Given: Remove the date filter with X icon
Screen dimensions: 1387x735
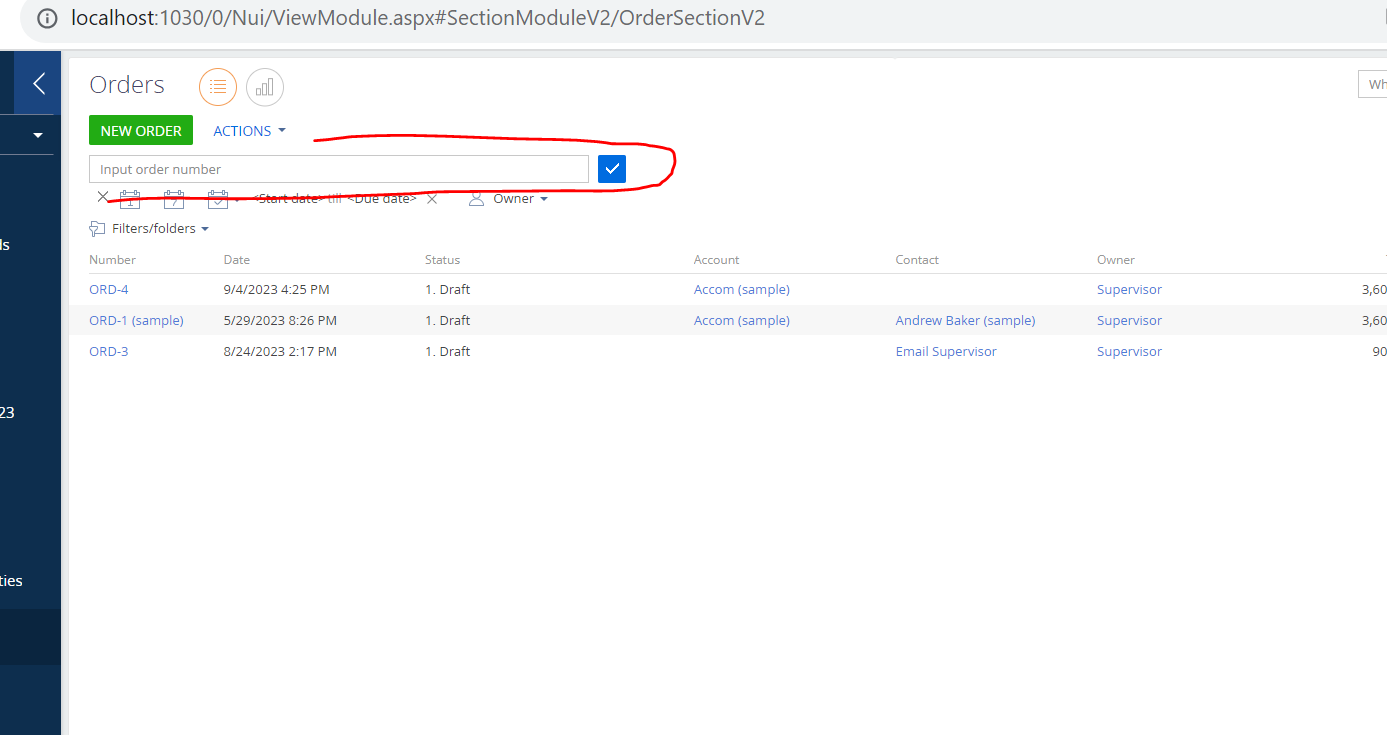Looking at the screenshot, I should point(103,197).
